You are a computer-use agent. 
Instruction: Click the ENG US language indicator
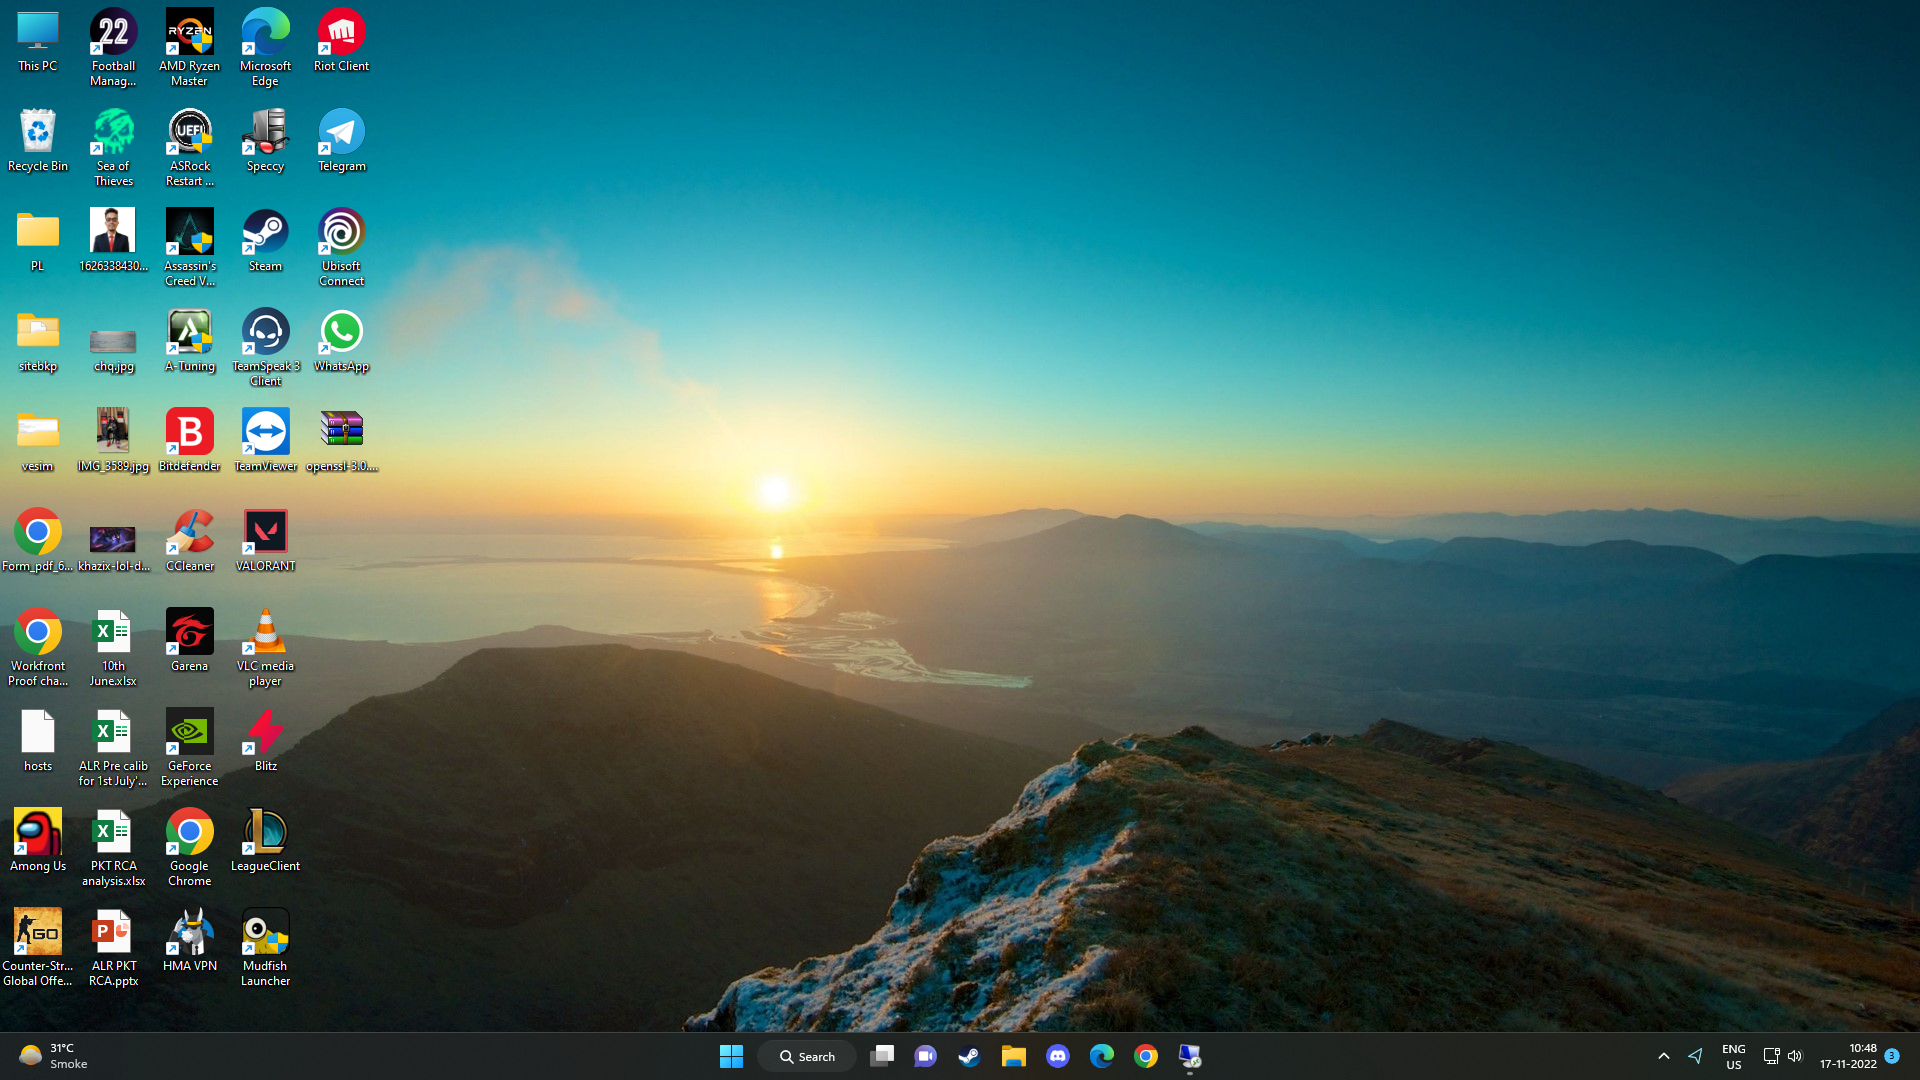pyautogui.click(x=1733, y=1056)
